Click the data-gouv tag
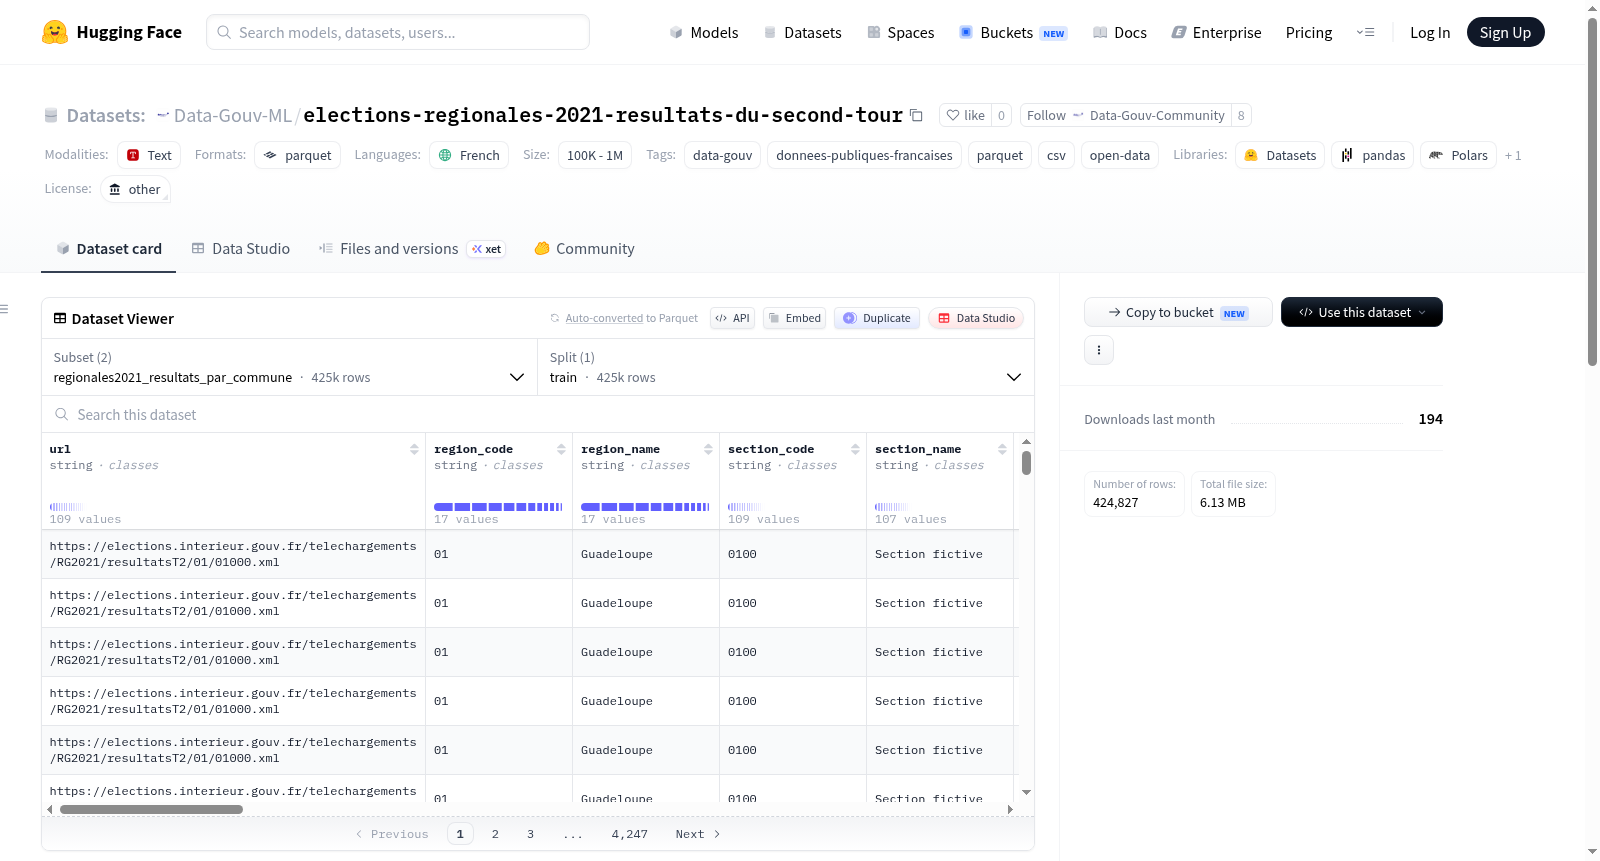The height and width of the screenshot is (861, 1600). pos(722,155)
